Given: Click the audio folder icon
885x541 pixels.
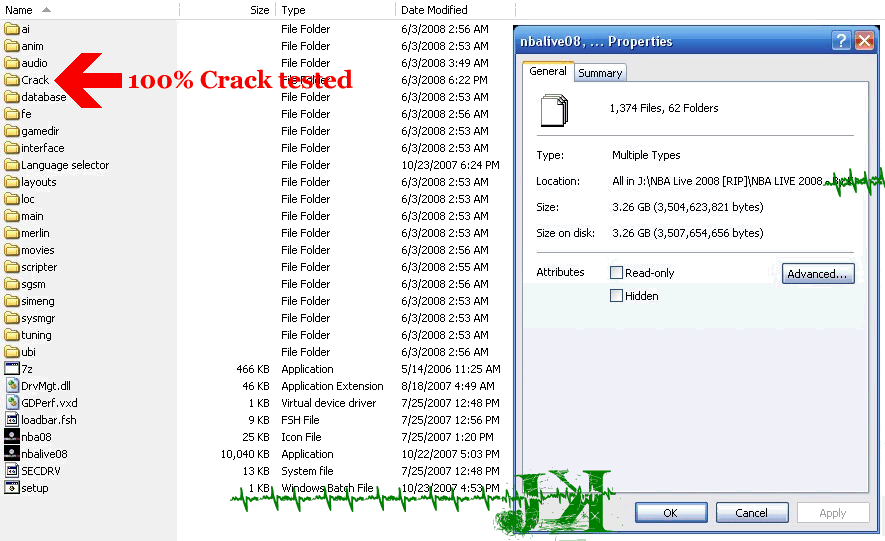Looking at the screenshot, I should pyautogui.click(x=12, y=63).
